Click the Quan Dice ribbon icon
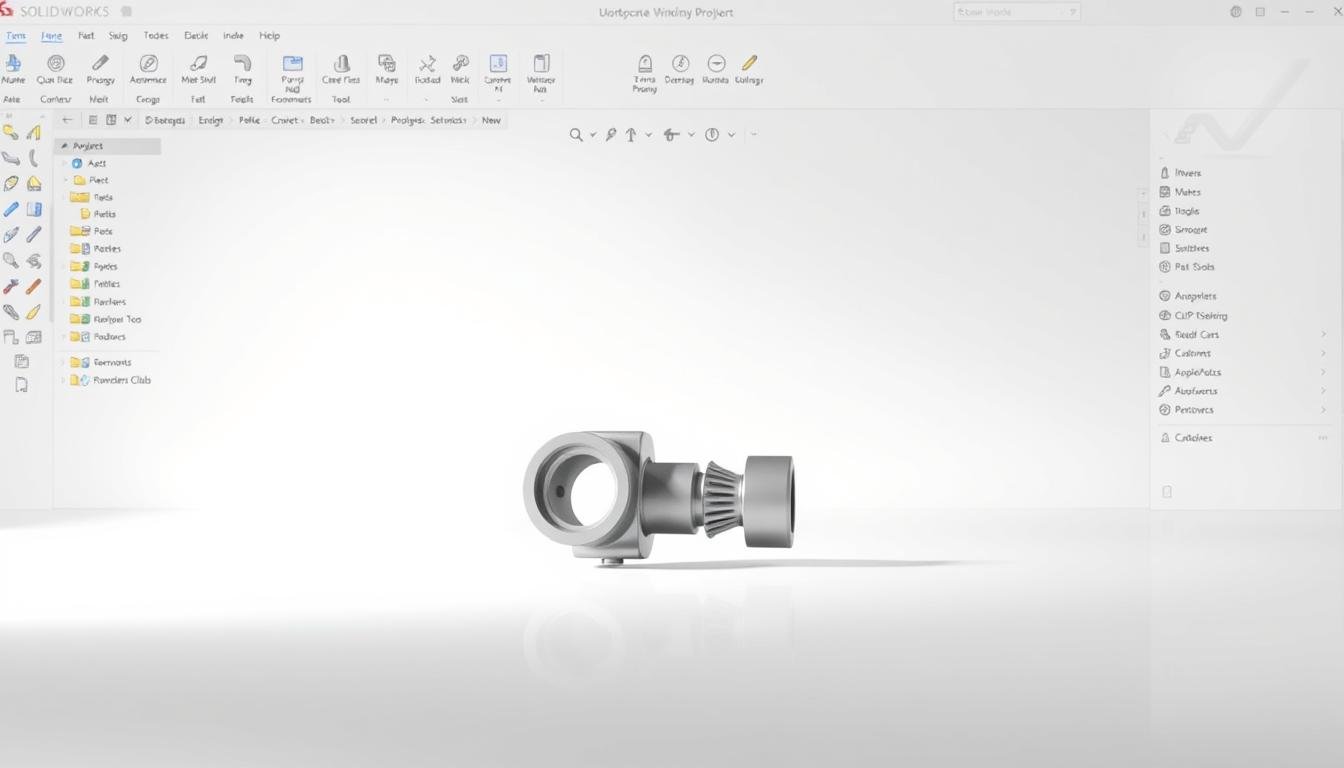 click(55, 64)
